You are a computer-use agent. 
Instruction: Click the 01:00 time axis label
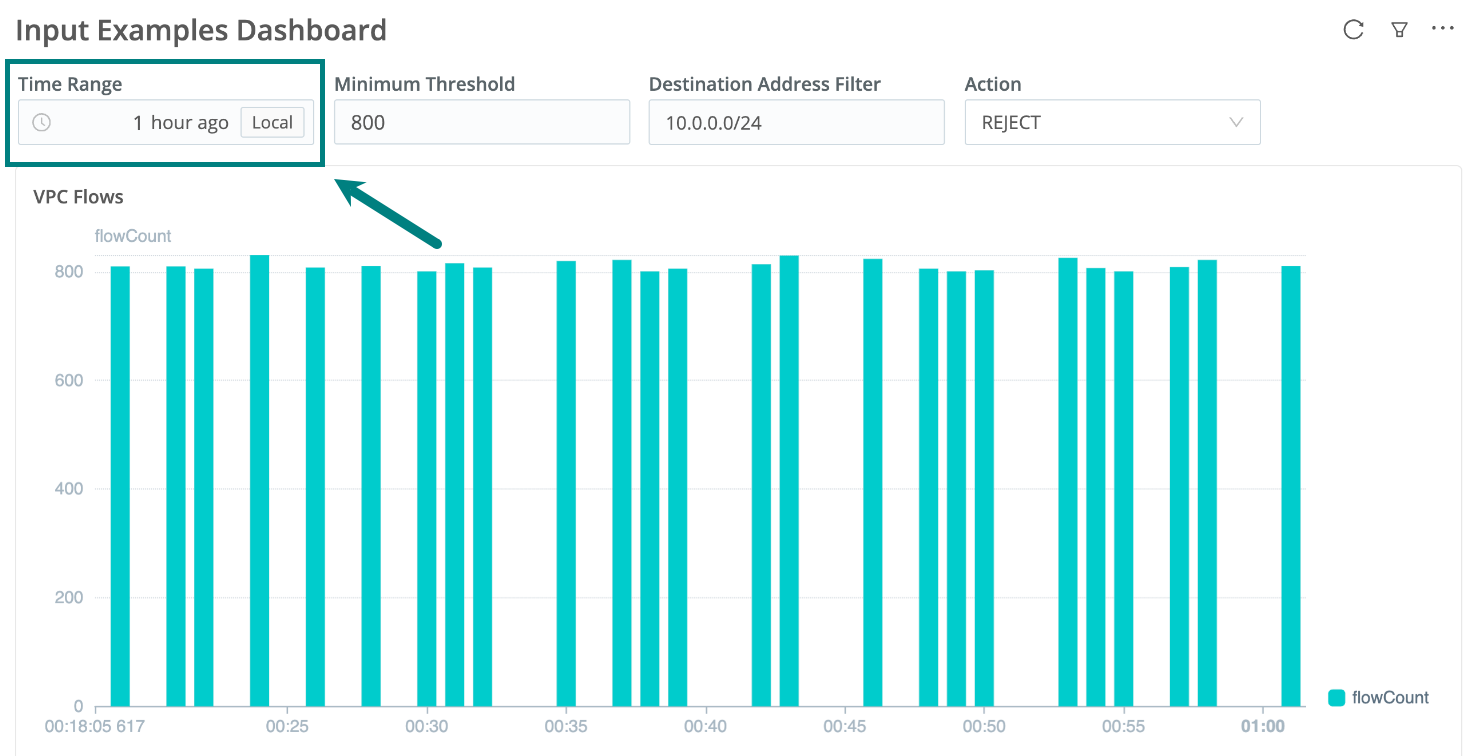(x=1263, y=726)
